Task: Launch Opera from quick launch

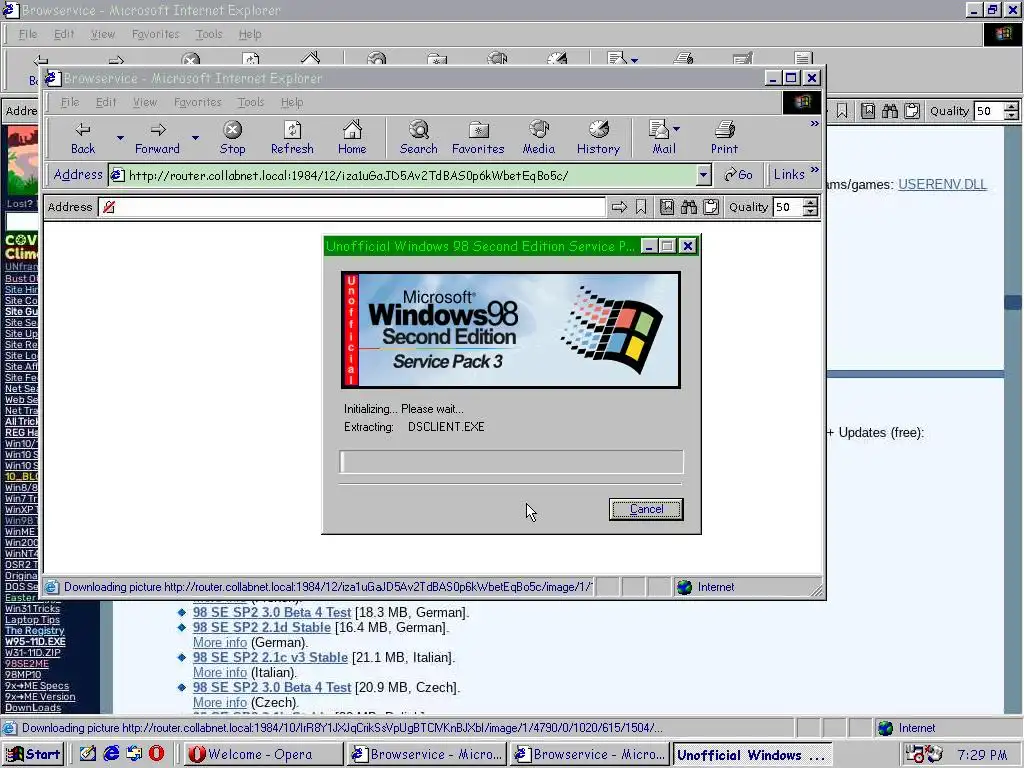Action: (157, 754)
